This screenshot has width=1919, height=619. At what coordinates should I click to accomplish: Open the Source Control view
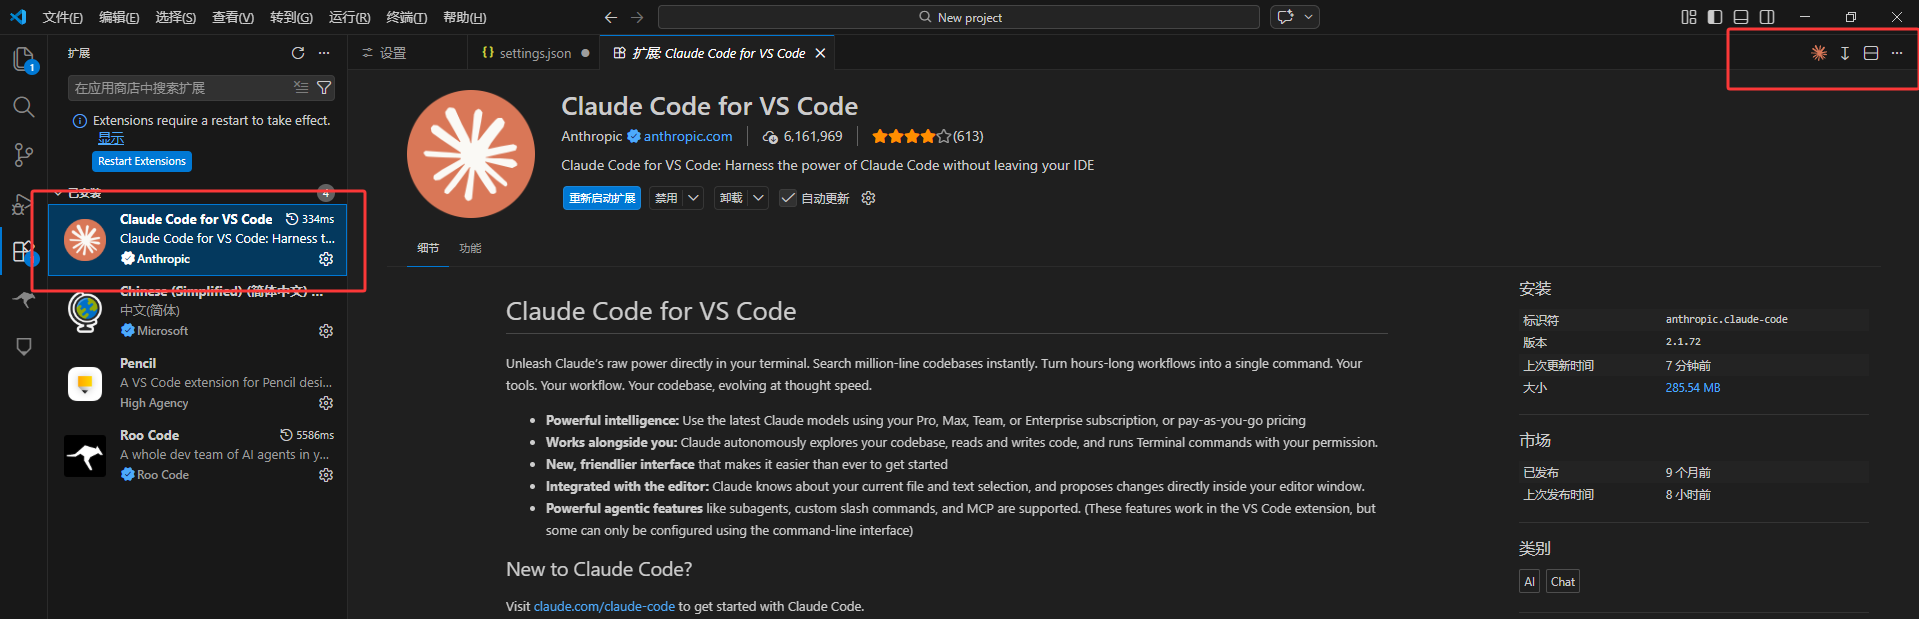coord(23,155)
